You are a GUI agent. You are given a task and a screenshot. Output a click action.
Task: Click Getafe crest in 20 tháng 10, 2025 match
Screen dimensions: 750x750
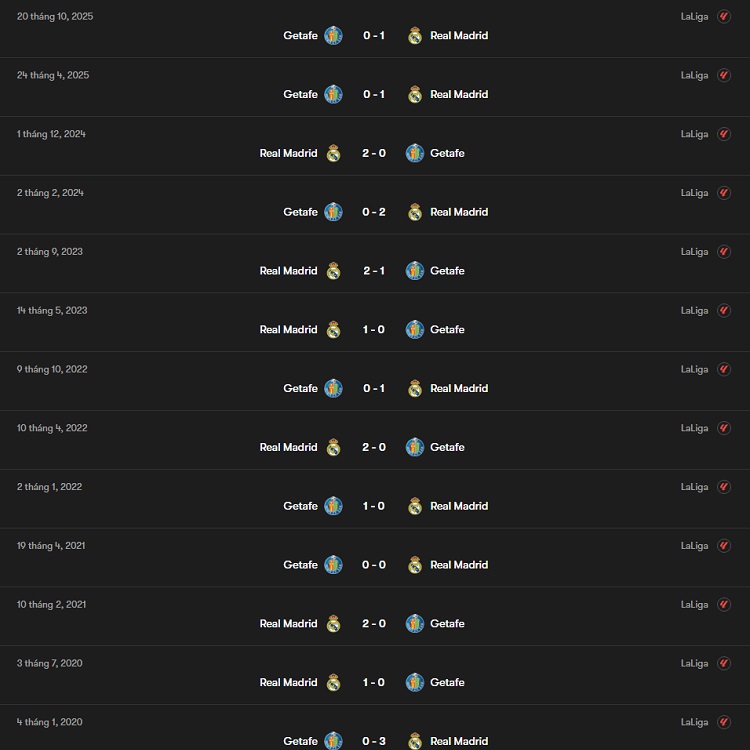[333, 36]
